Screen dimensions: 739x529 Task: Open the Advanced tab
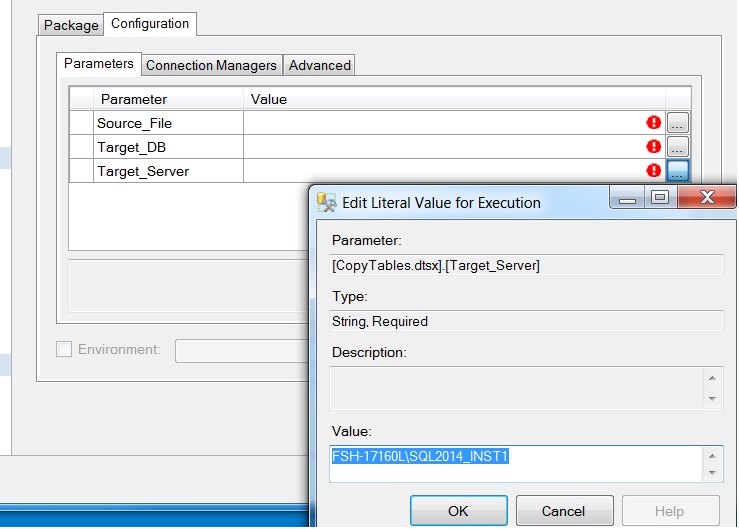pos(319,65)
